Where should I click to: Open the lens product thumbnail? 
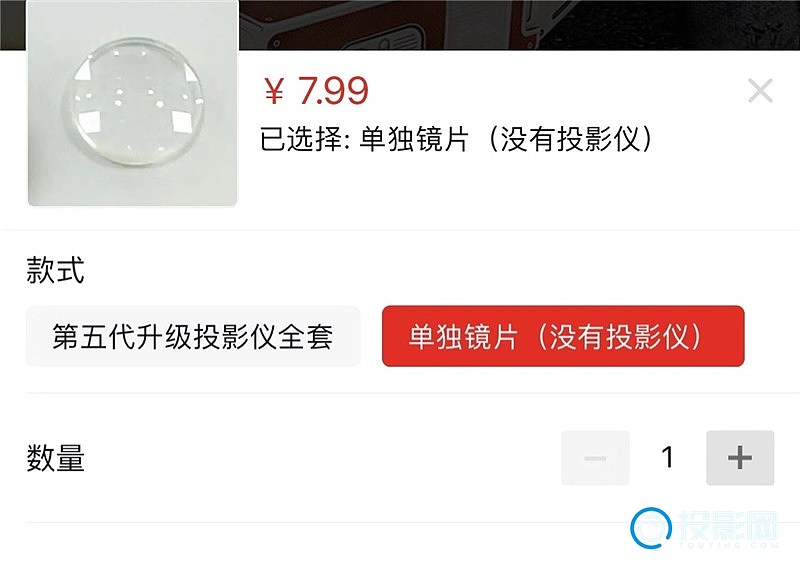tap(133, 102)
